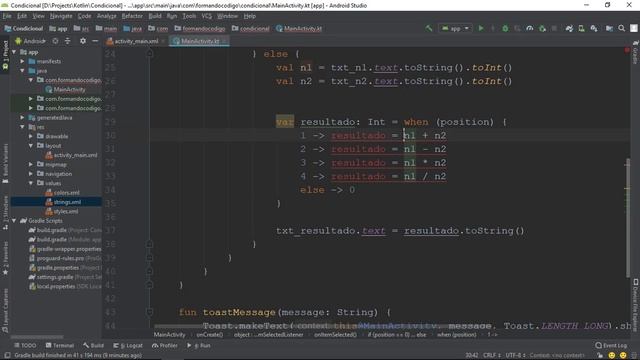
Task: Open the Event Log
Action: click(x=611, y=346)
